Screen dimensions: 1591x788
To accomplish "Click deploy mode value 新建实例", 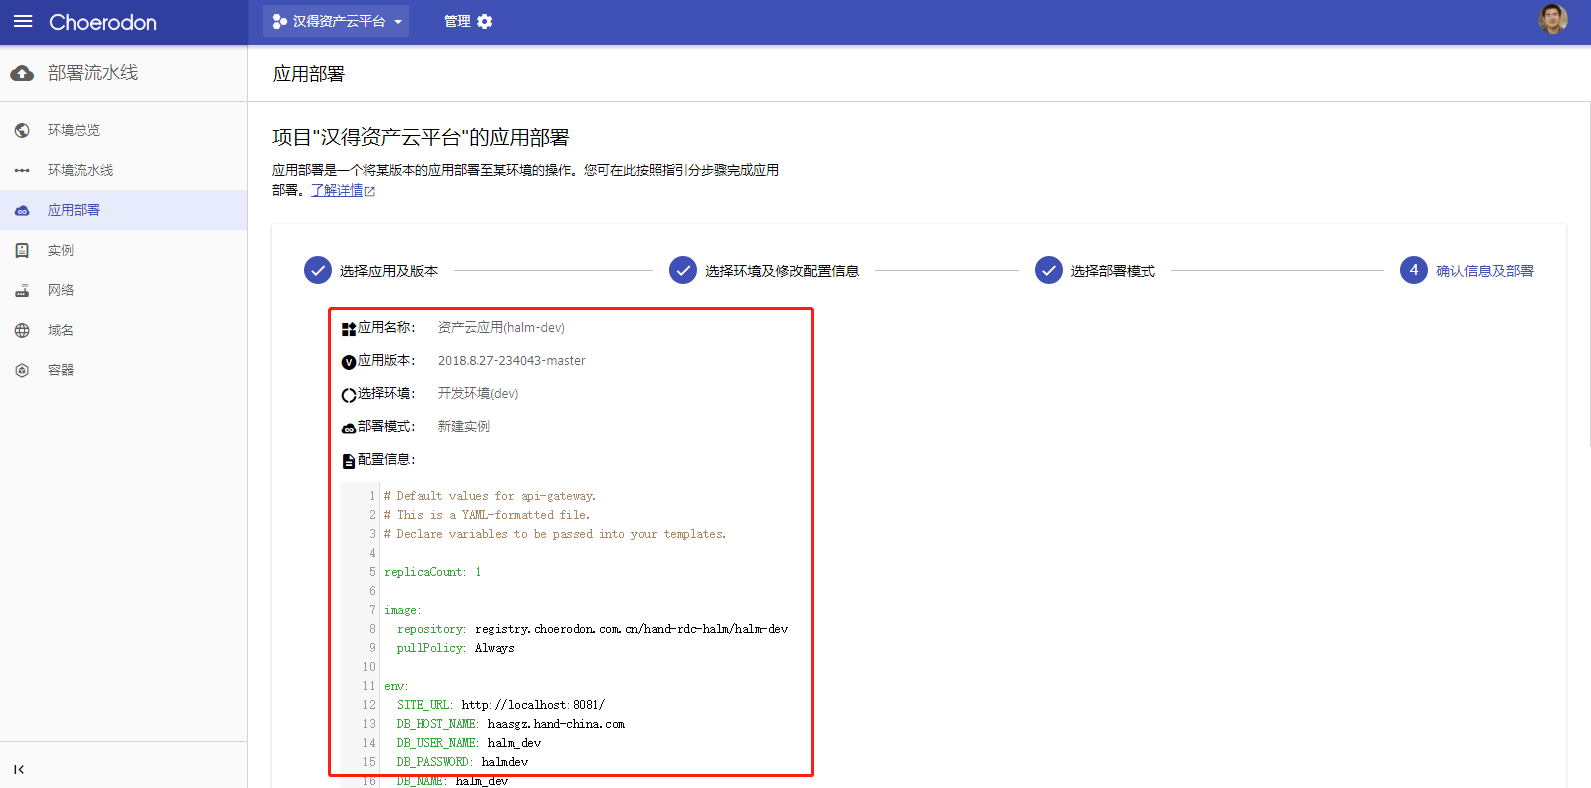I will (464, 426).
